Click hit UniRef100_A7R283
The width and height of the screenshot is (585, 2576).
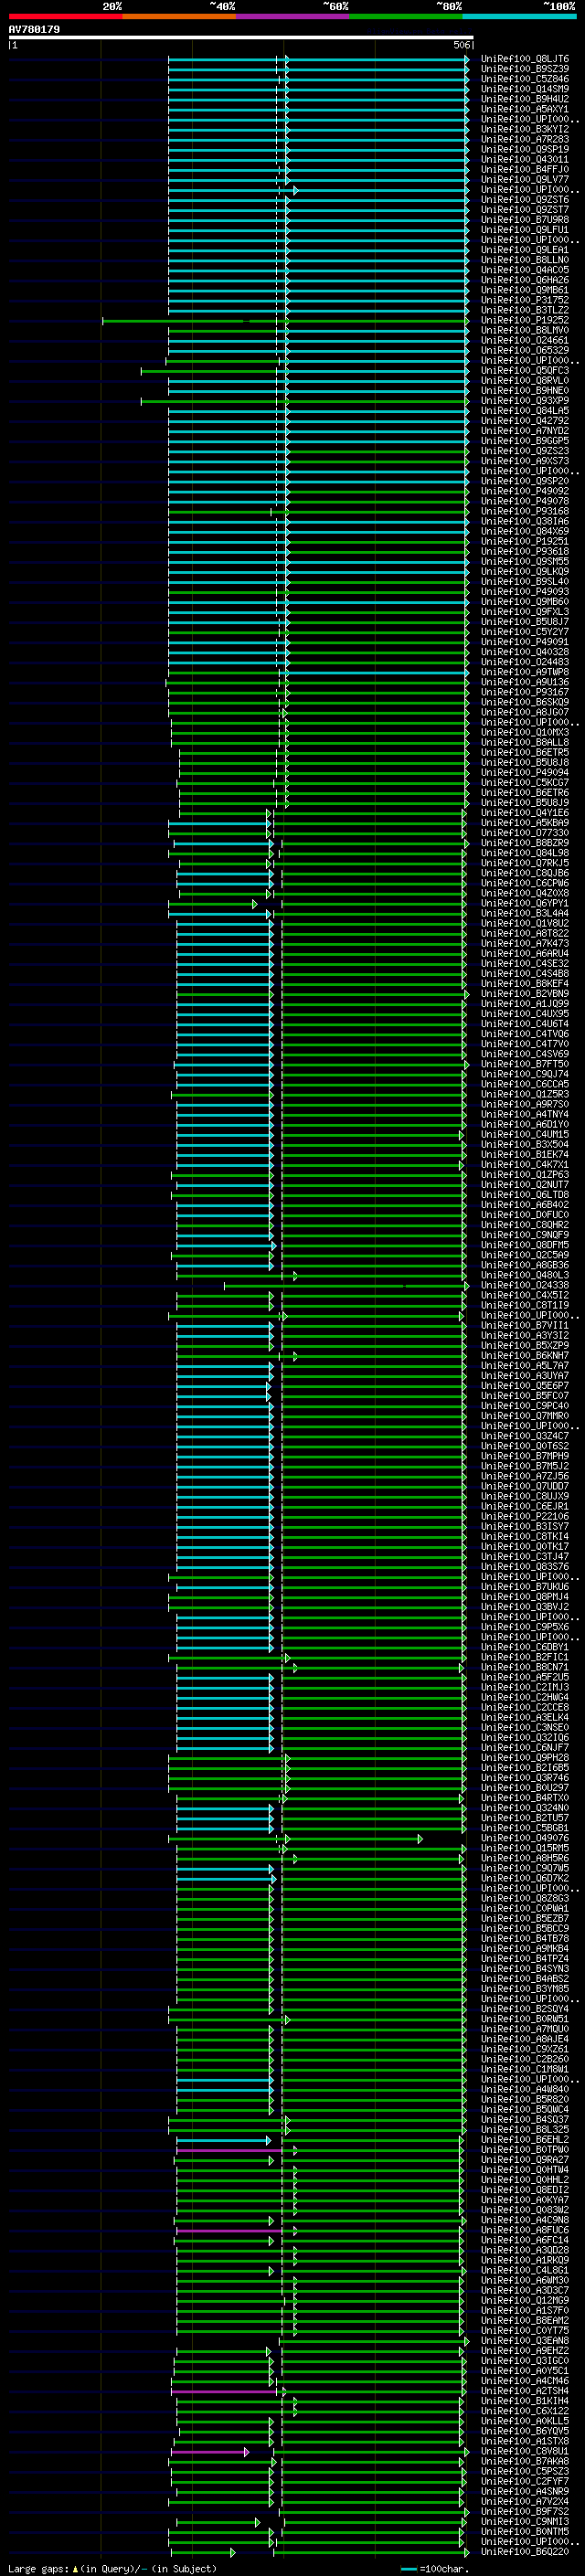[x=525, y=139]
